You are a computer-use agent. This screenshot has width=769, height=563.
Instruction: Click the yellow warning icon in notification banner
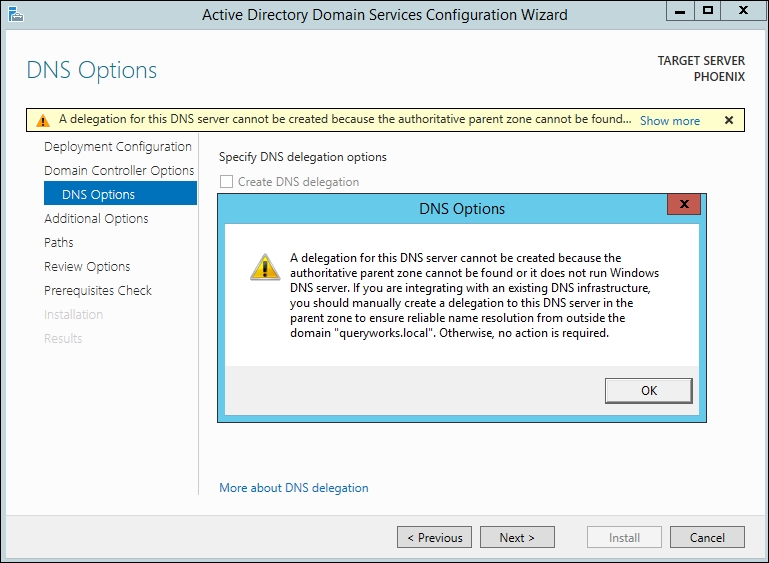42,120
